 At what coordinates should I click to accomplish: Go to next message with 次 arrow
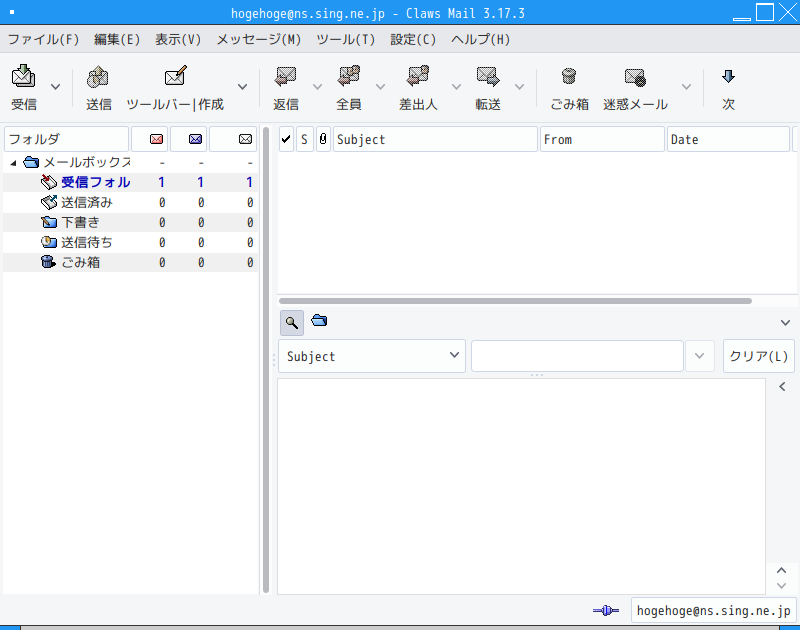[728, 77]
